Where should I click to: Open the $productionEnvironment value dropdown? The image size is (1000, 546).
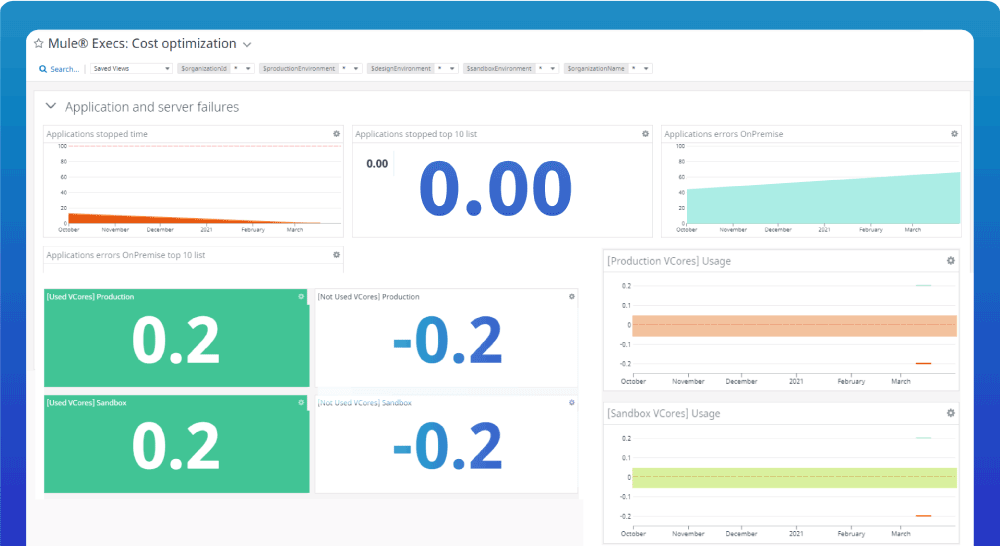(355, 69)
